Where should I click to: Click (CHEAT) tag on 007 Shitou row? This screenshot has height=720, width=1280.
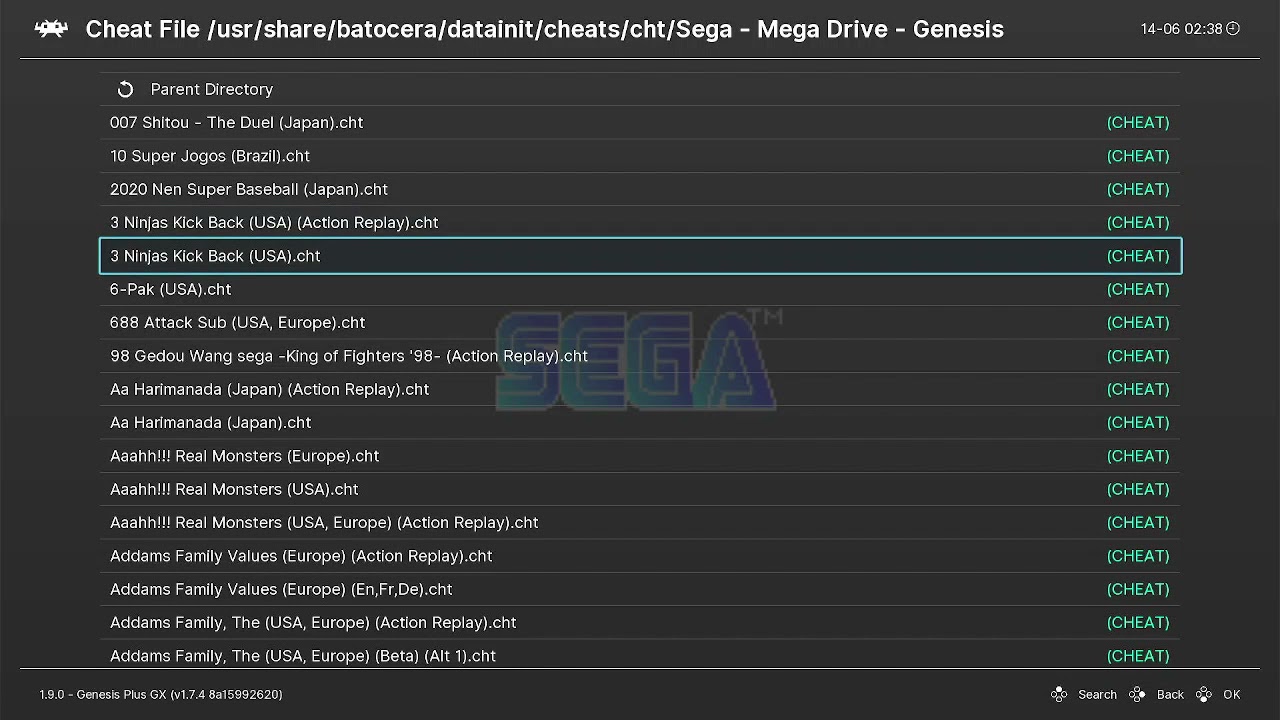(1138, 122)
